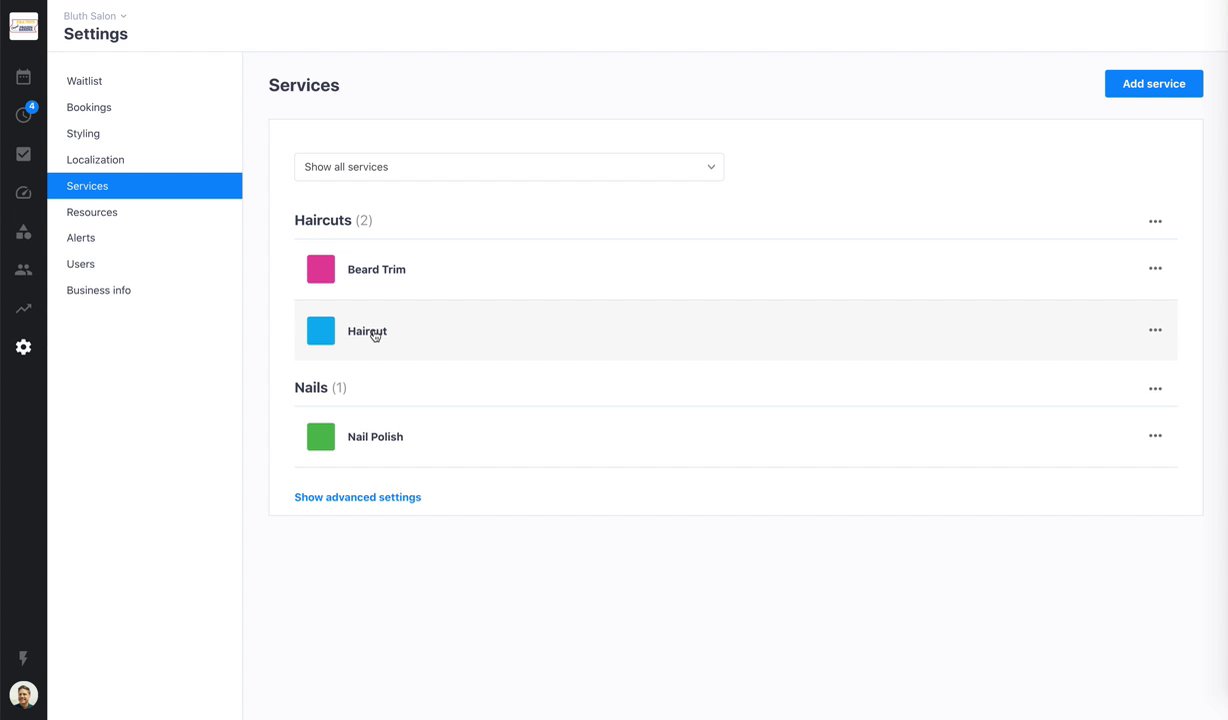The height and width of the screenshot is (720, 1228).
Task: Click the lightning bolt icon
Action: (x=23, y=659)
